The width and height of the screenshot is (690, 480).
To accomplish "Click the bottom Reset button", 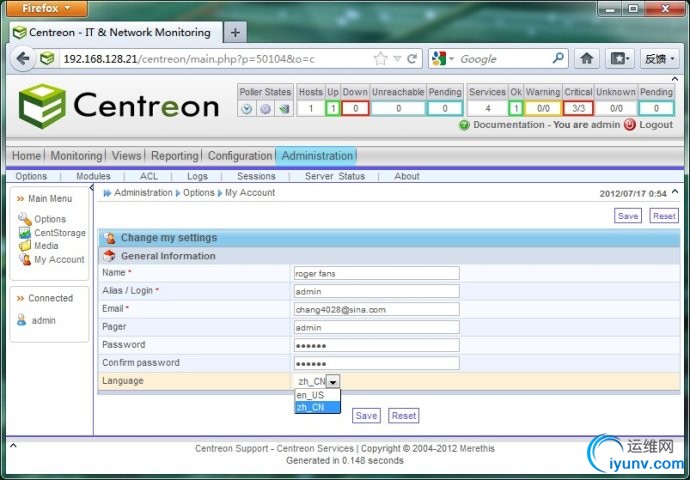I will click(x=404, y=416).
